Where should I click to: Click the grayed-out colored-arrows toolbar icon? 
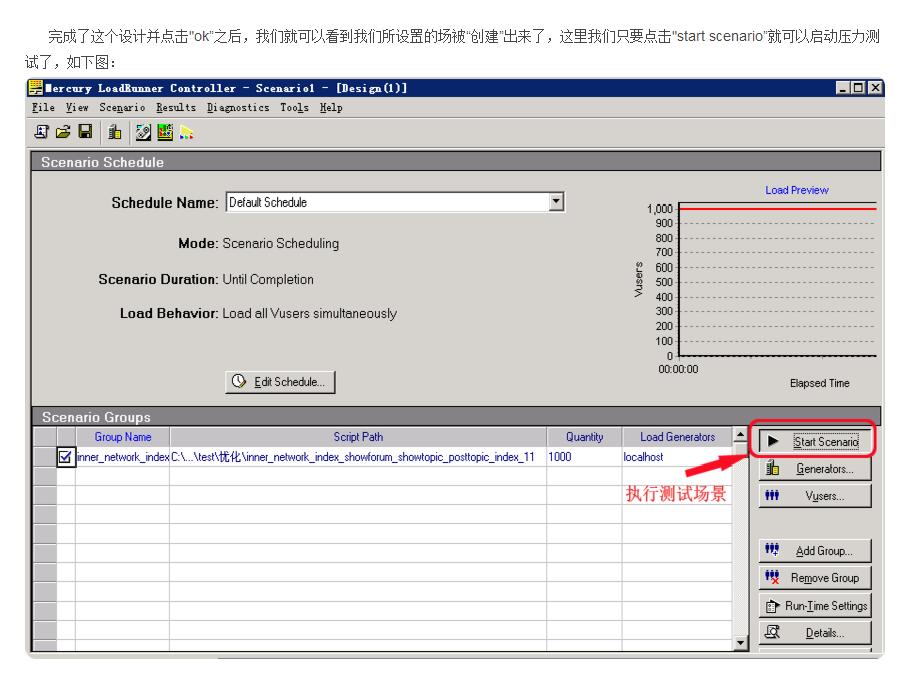186,133
